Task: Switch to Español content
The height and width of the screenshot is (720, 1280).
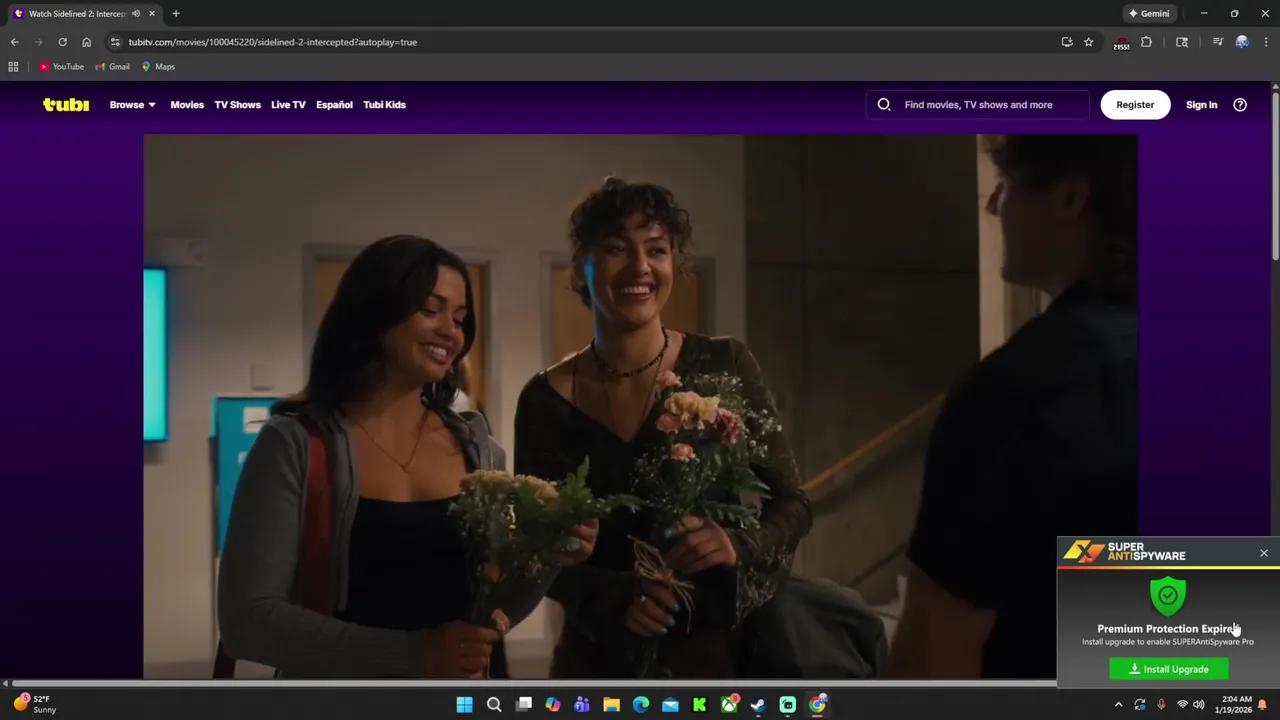Action: (334, 104)
